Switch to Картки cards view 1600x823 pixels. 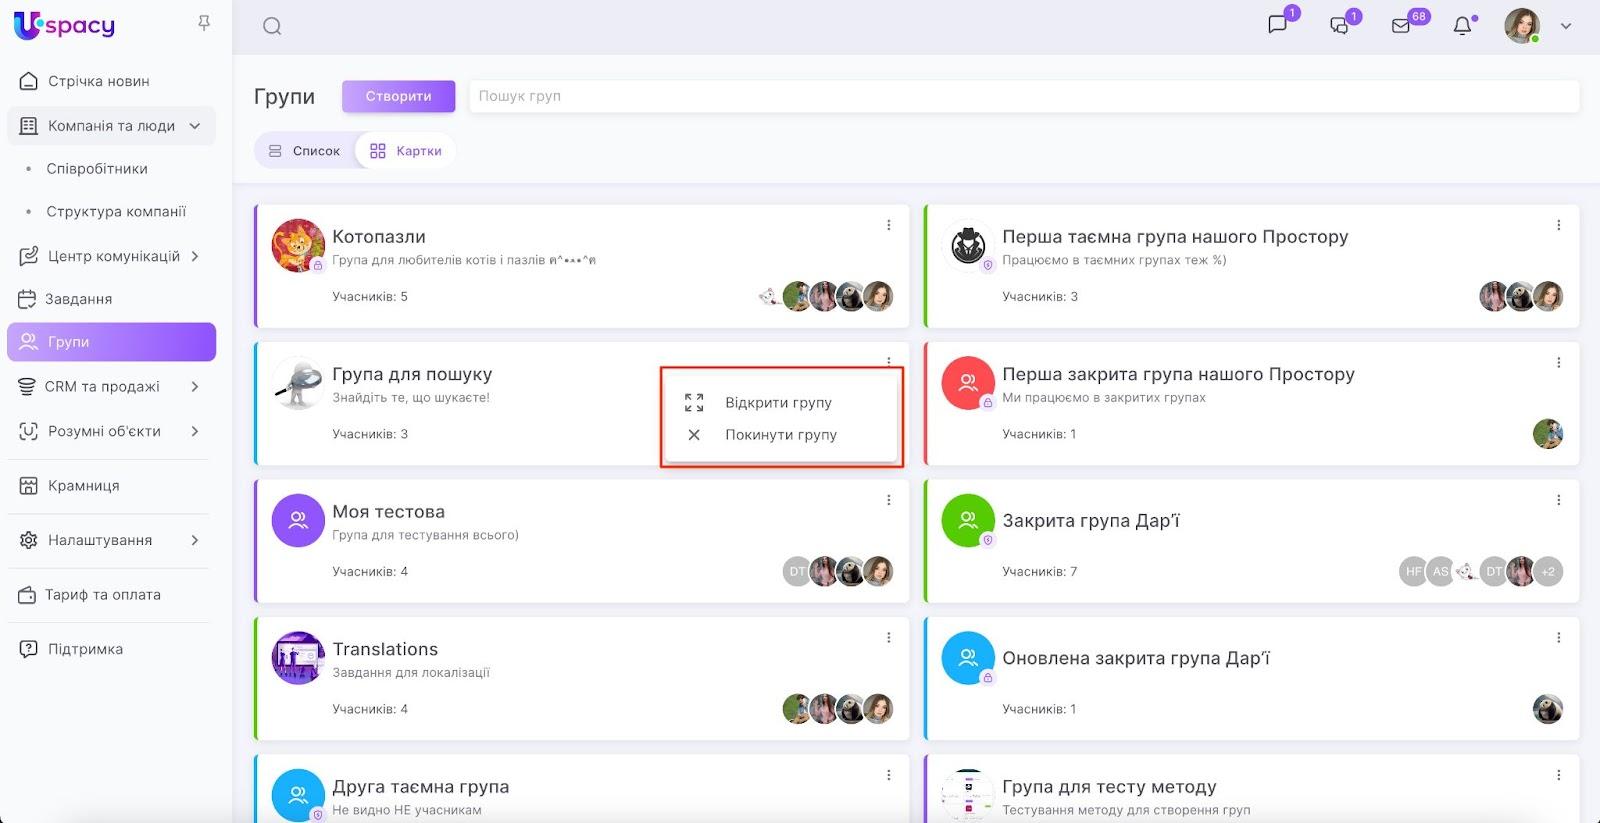(x=406, y=151)
